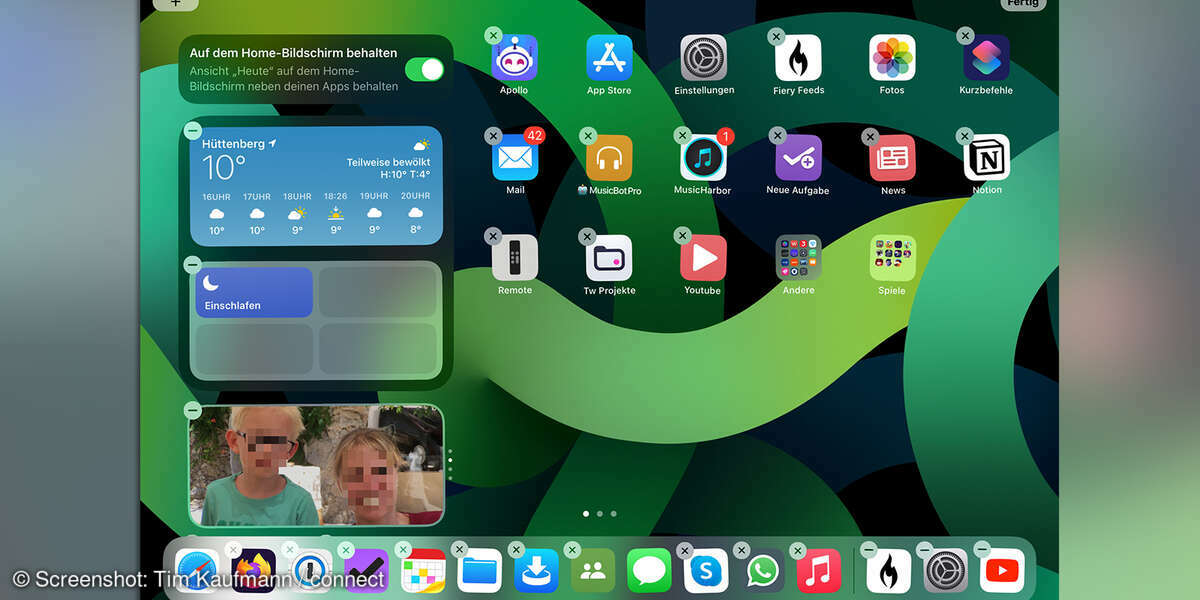Delete Skype via its dock x badge

(685, 550)
